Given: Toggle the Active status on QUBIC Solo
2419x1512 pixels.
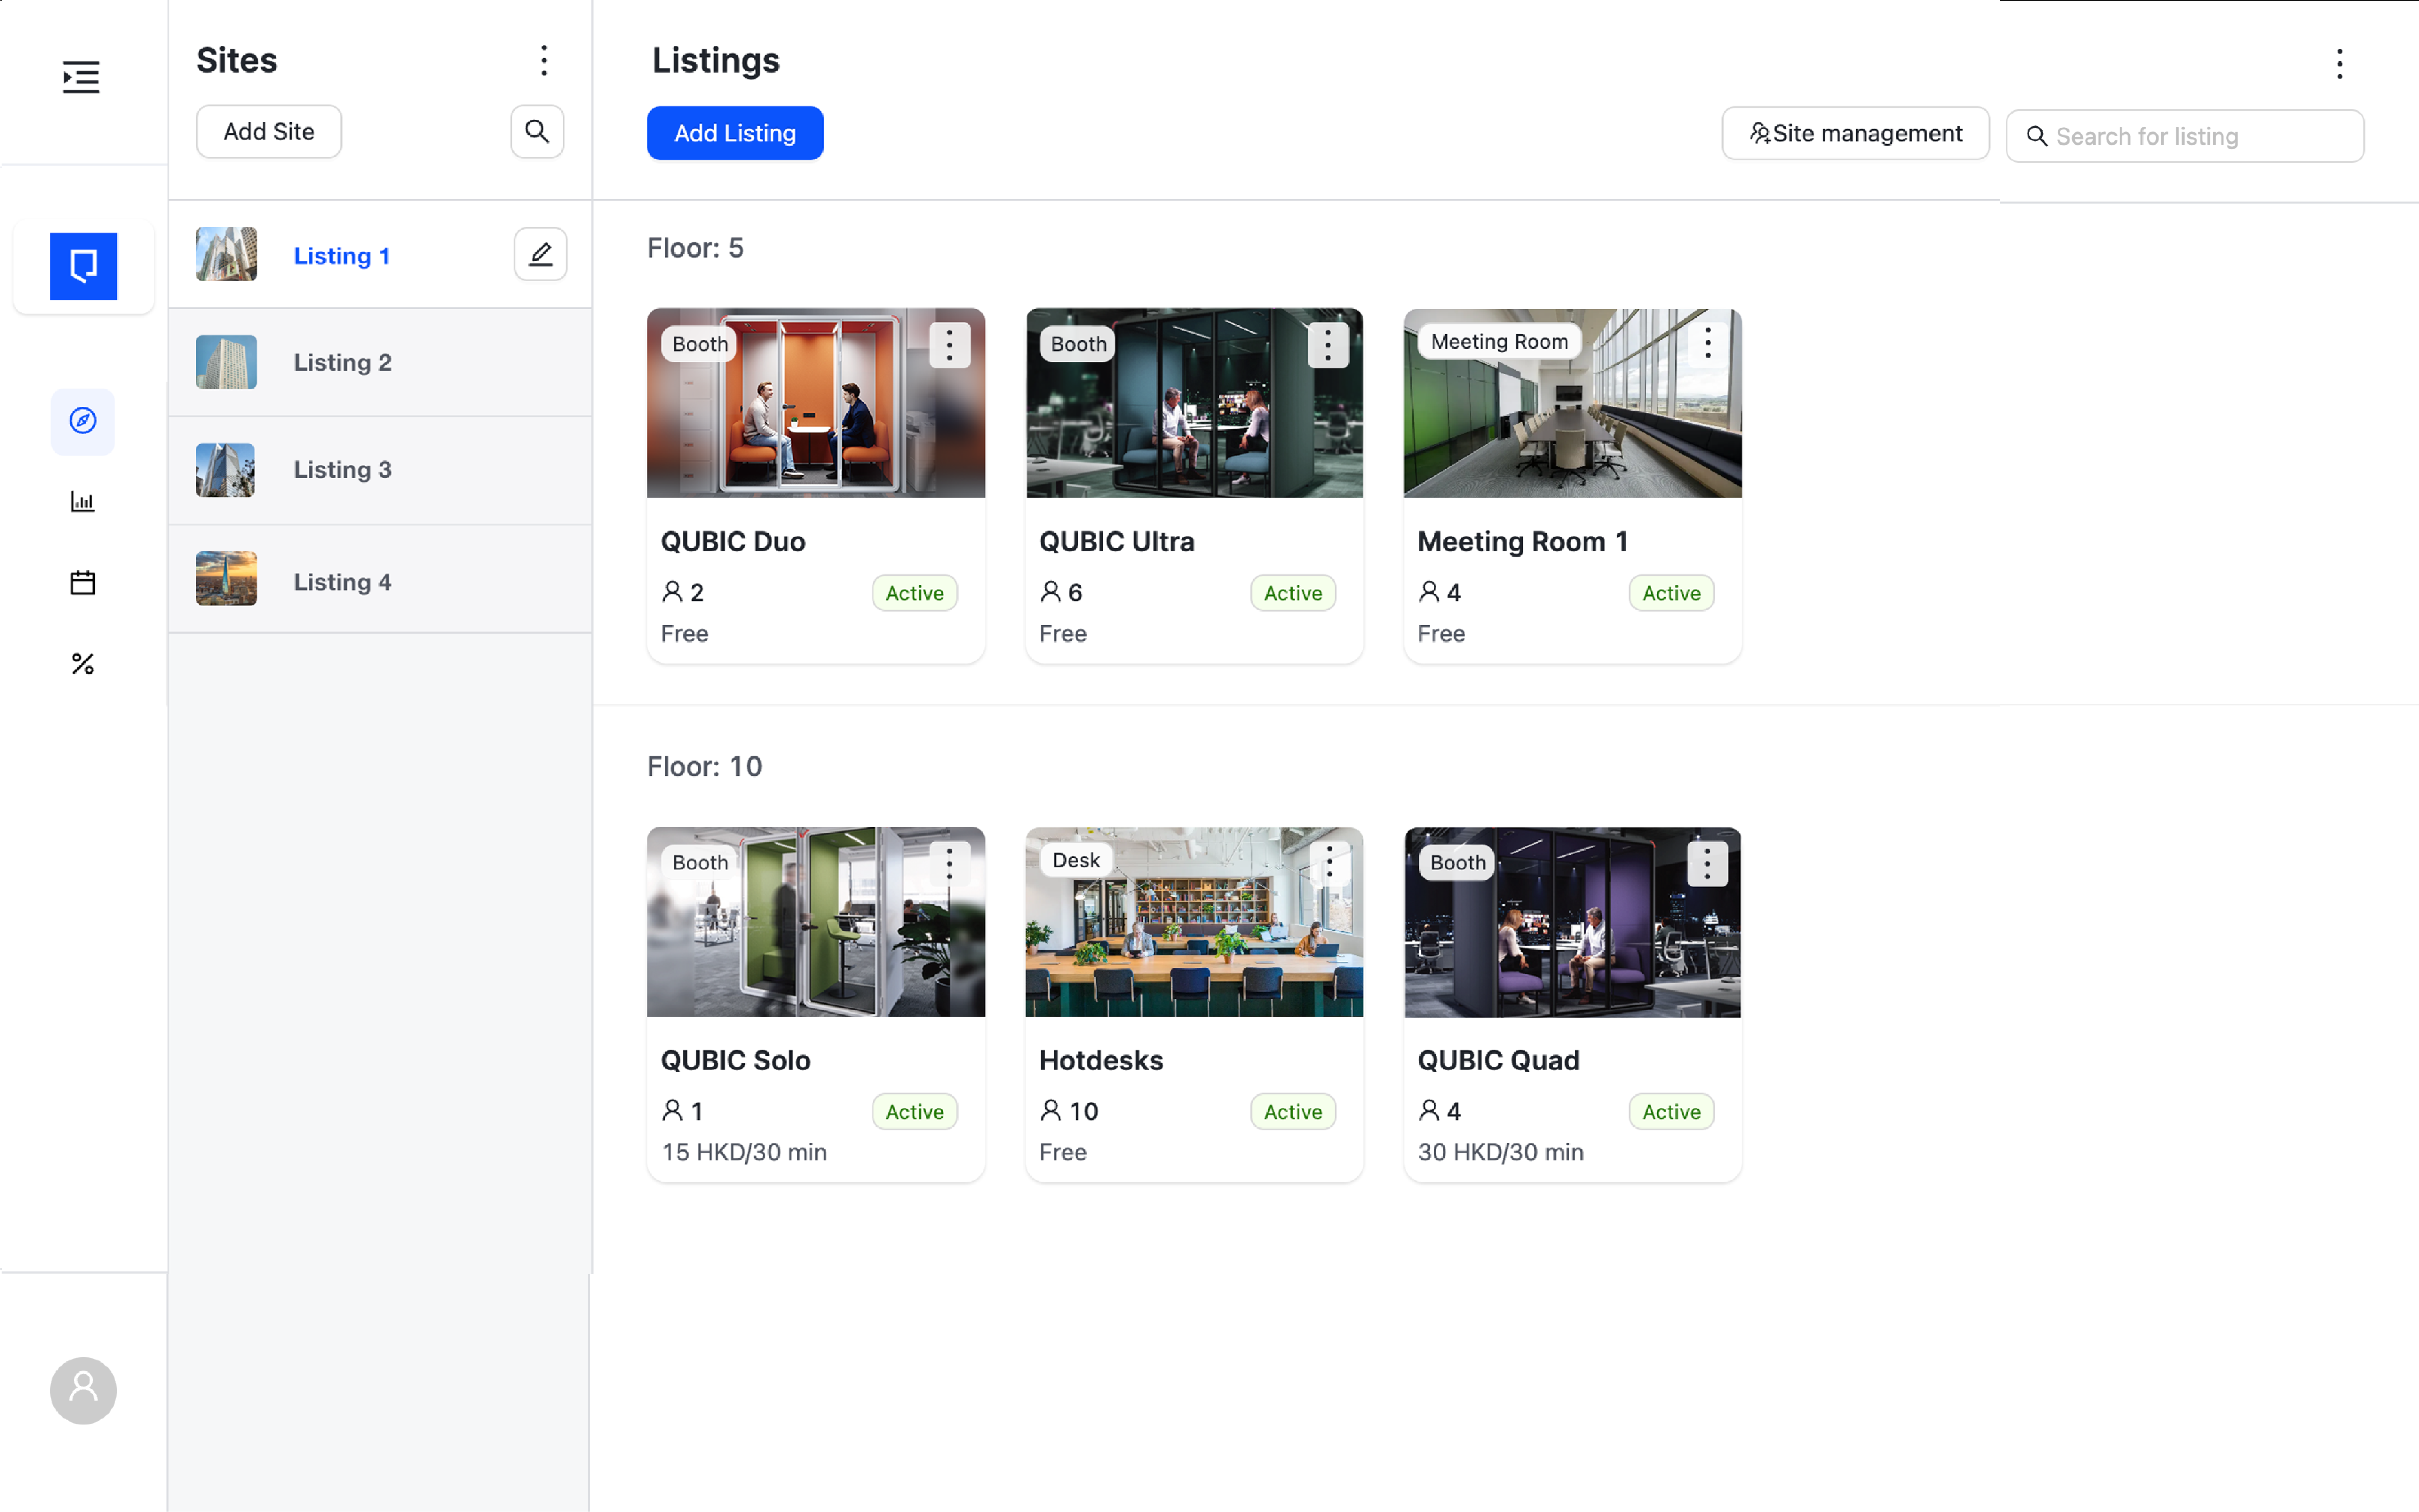Looking at the screenshot, I should coord(913,1111).
